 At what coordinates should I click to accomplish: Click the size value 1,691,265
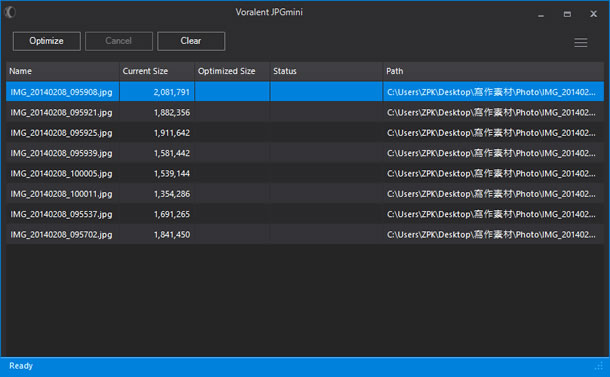click(x=172, y=214)
